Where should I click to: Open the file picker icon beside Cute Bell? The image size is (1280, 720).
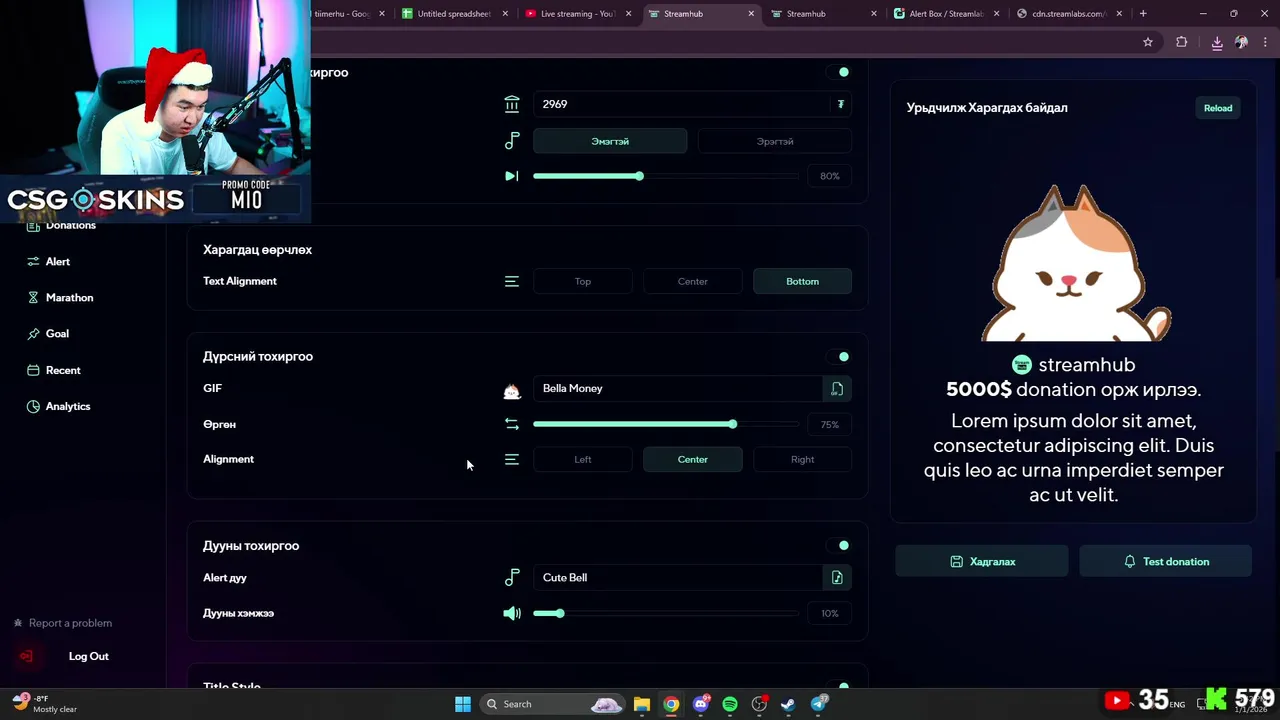point(837,577)
